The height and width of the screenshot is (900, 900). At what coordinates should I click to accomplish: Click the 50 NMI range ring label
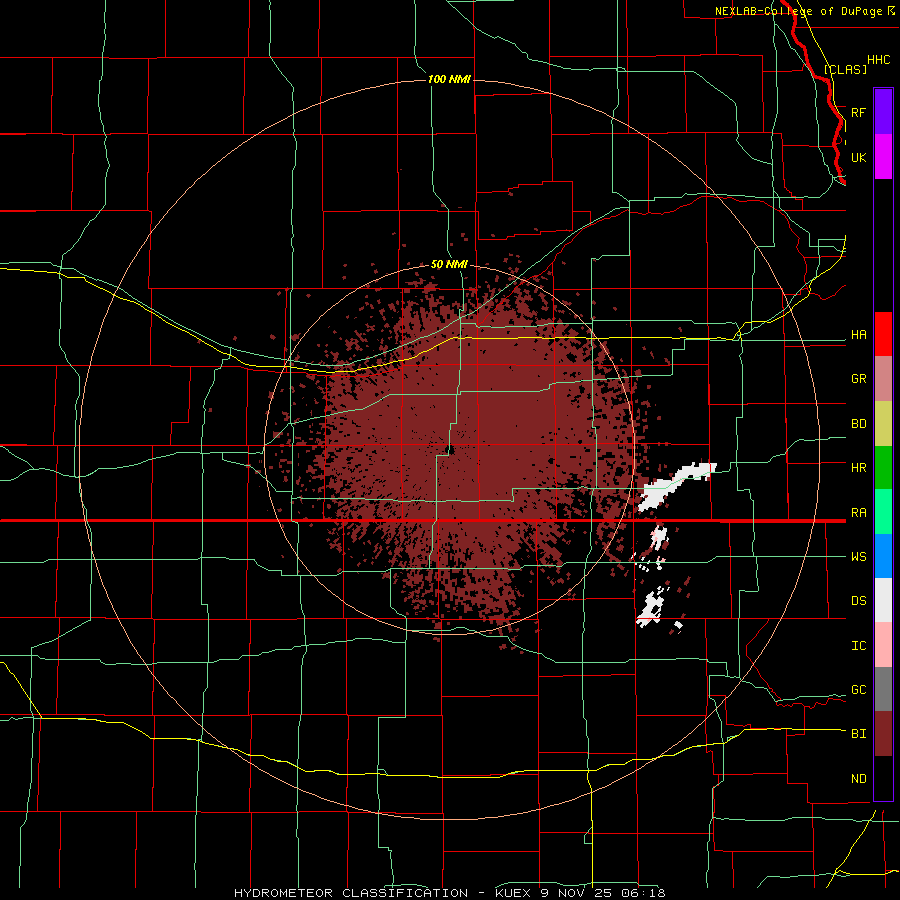pyautogui.click(x=449, y=265)
